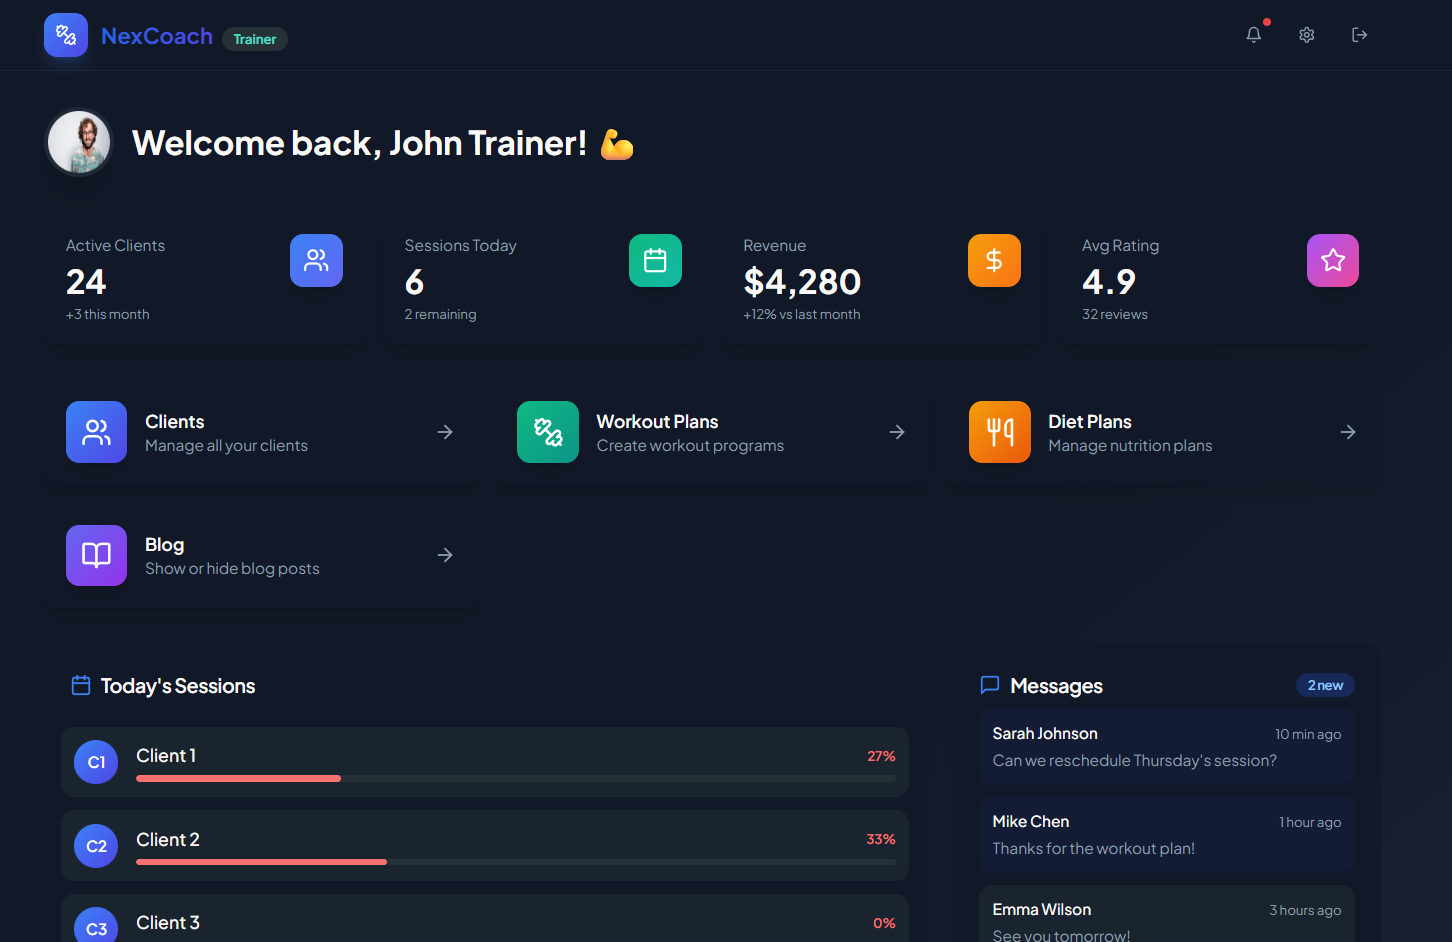Viewport: 1452px width, 942px height.
Task: Click the 33% progress value
Action: coord(881,839)
